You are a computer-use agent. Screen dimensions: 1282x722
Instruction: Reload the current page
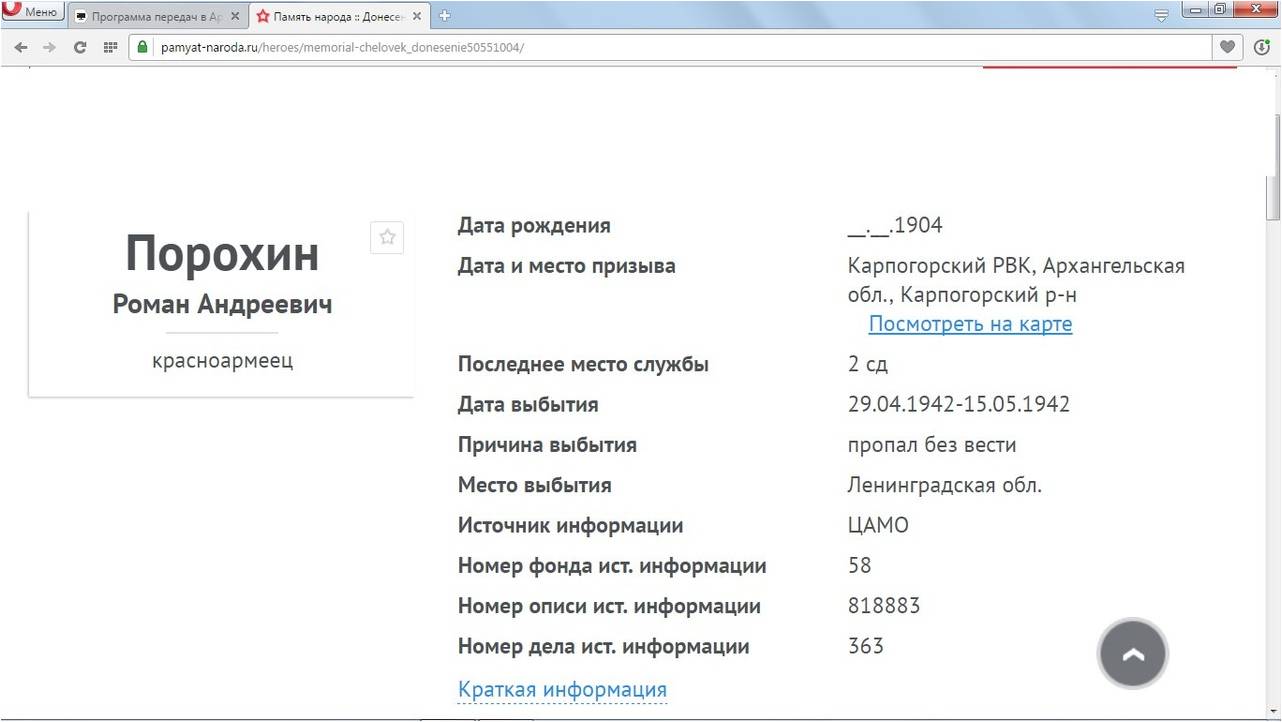tap(80, 47)
